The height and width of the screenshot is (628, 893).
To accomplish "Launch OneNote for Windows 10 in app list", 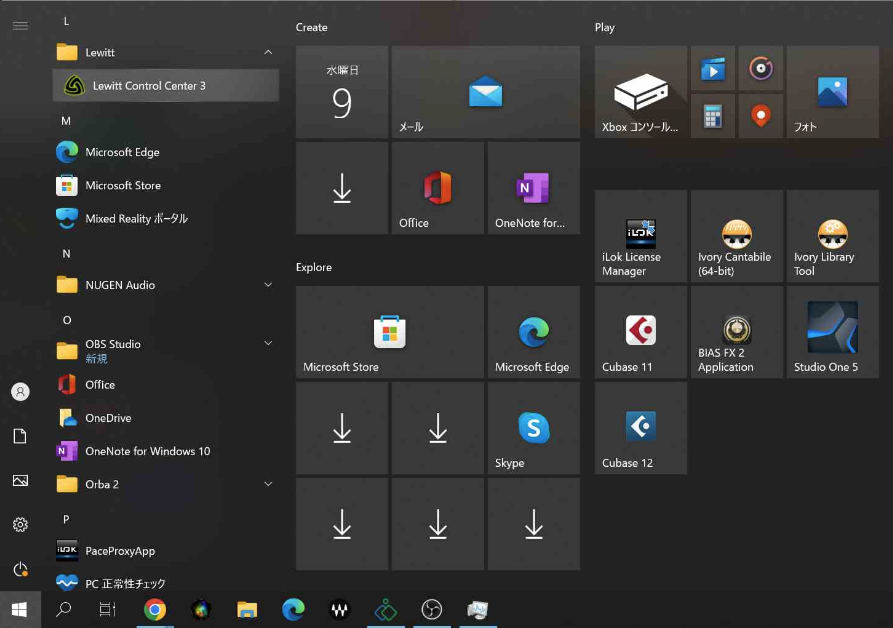I will 166,451.
